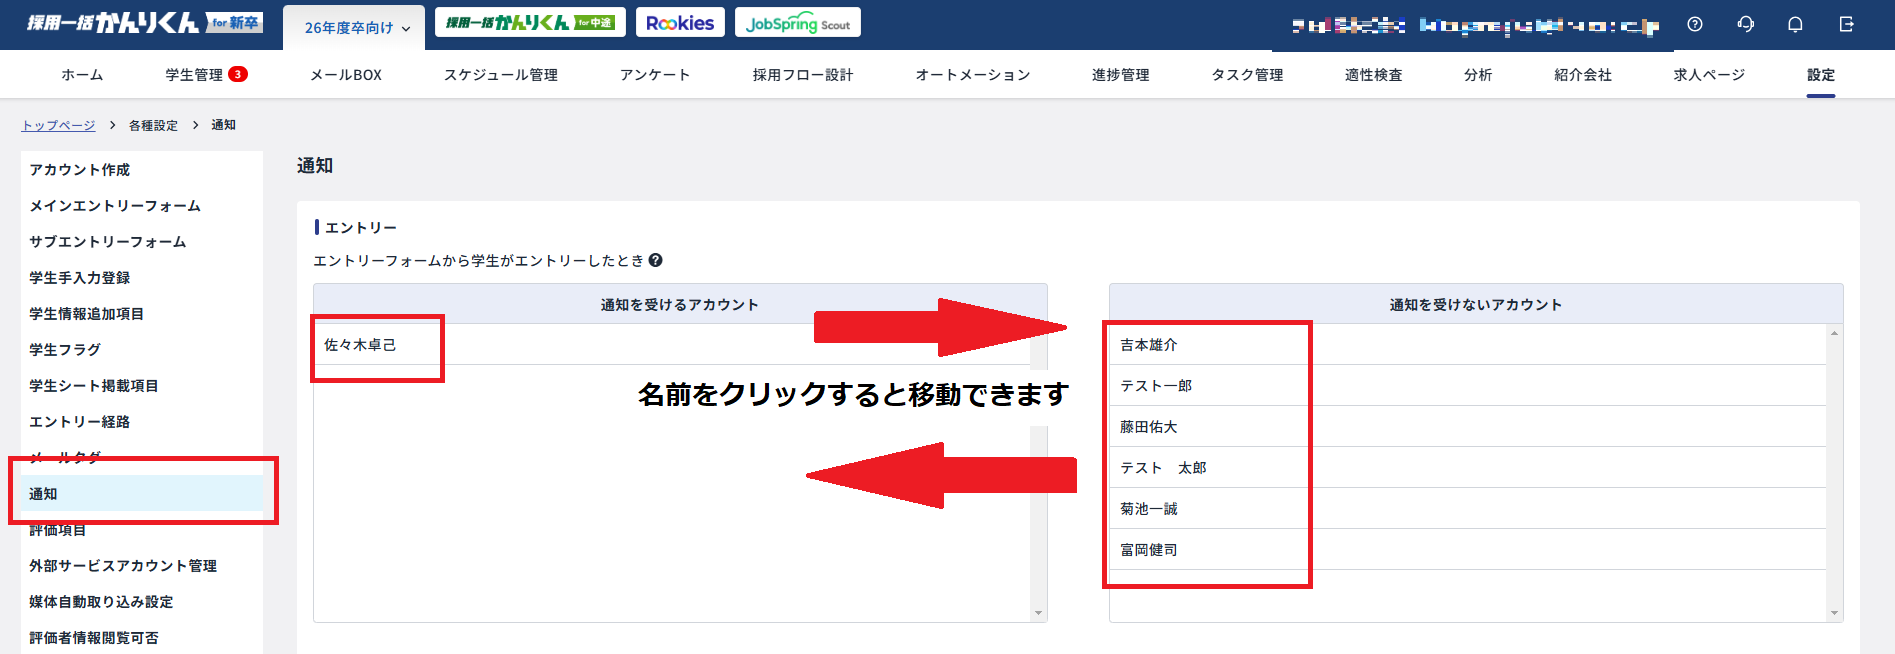
Task: Open the notification bell icon
Action: (x=1795, y=24)
